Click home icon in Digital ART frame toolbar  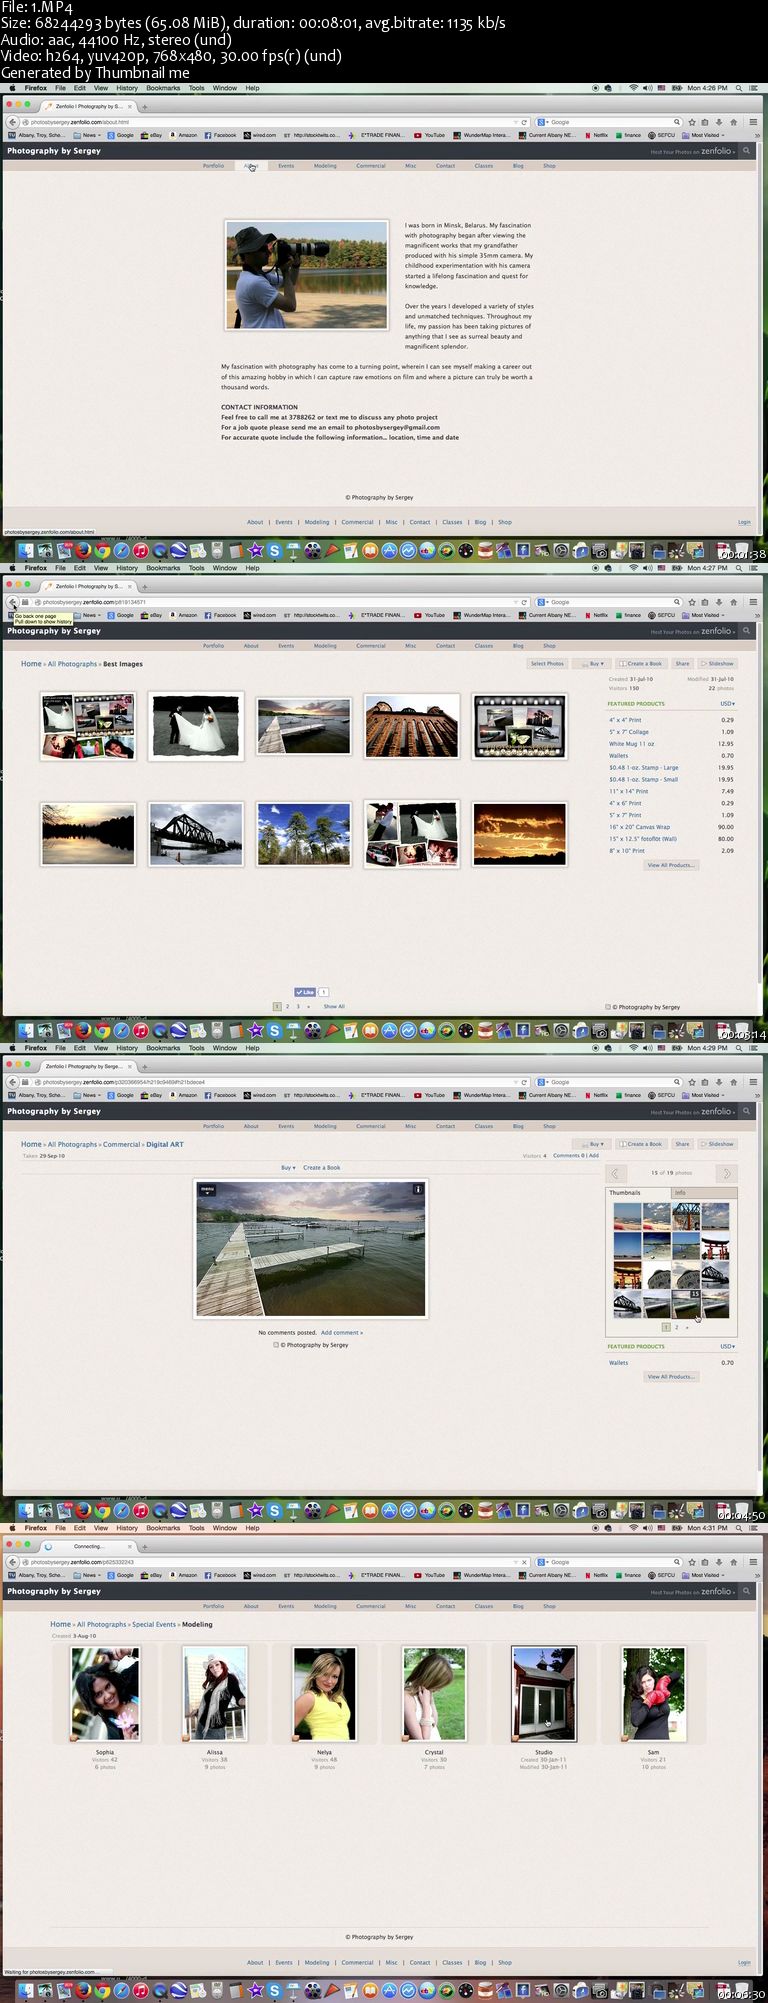(x=733, y=1082)
